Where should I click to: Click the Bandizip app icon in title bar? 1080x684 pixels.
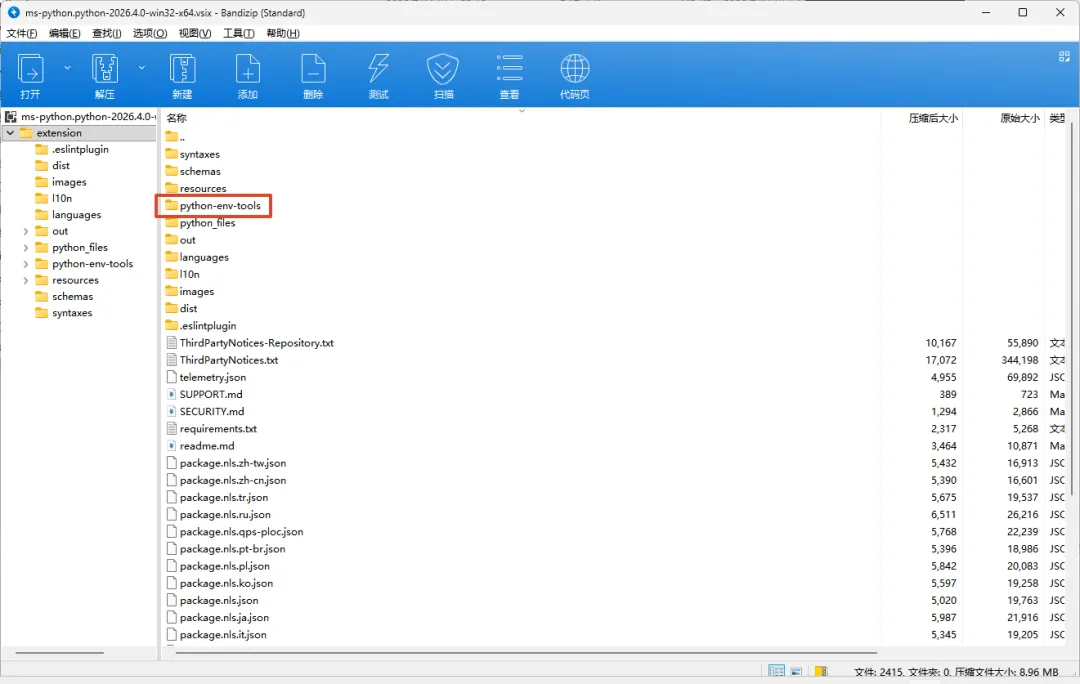[13, 12]
